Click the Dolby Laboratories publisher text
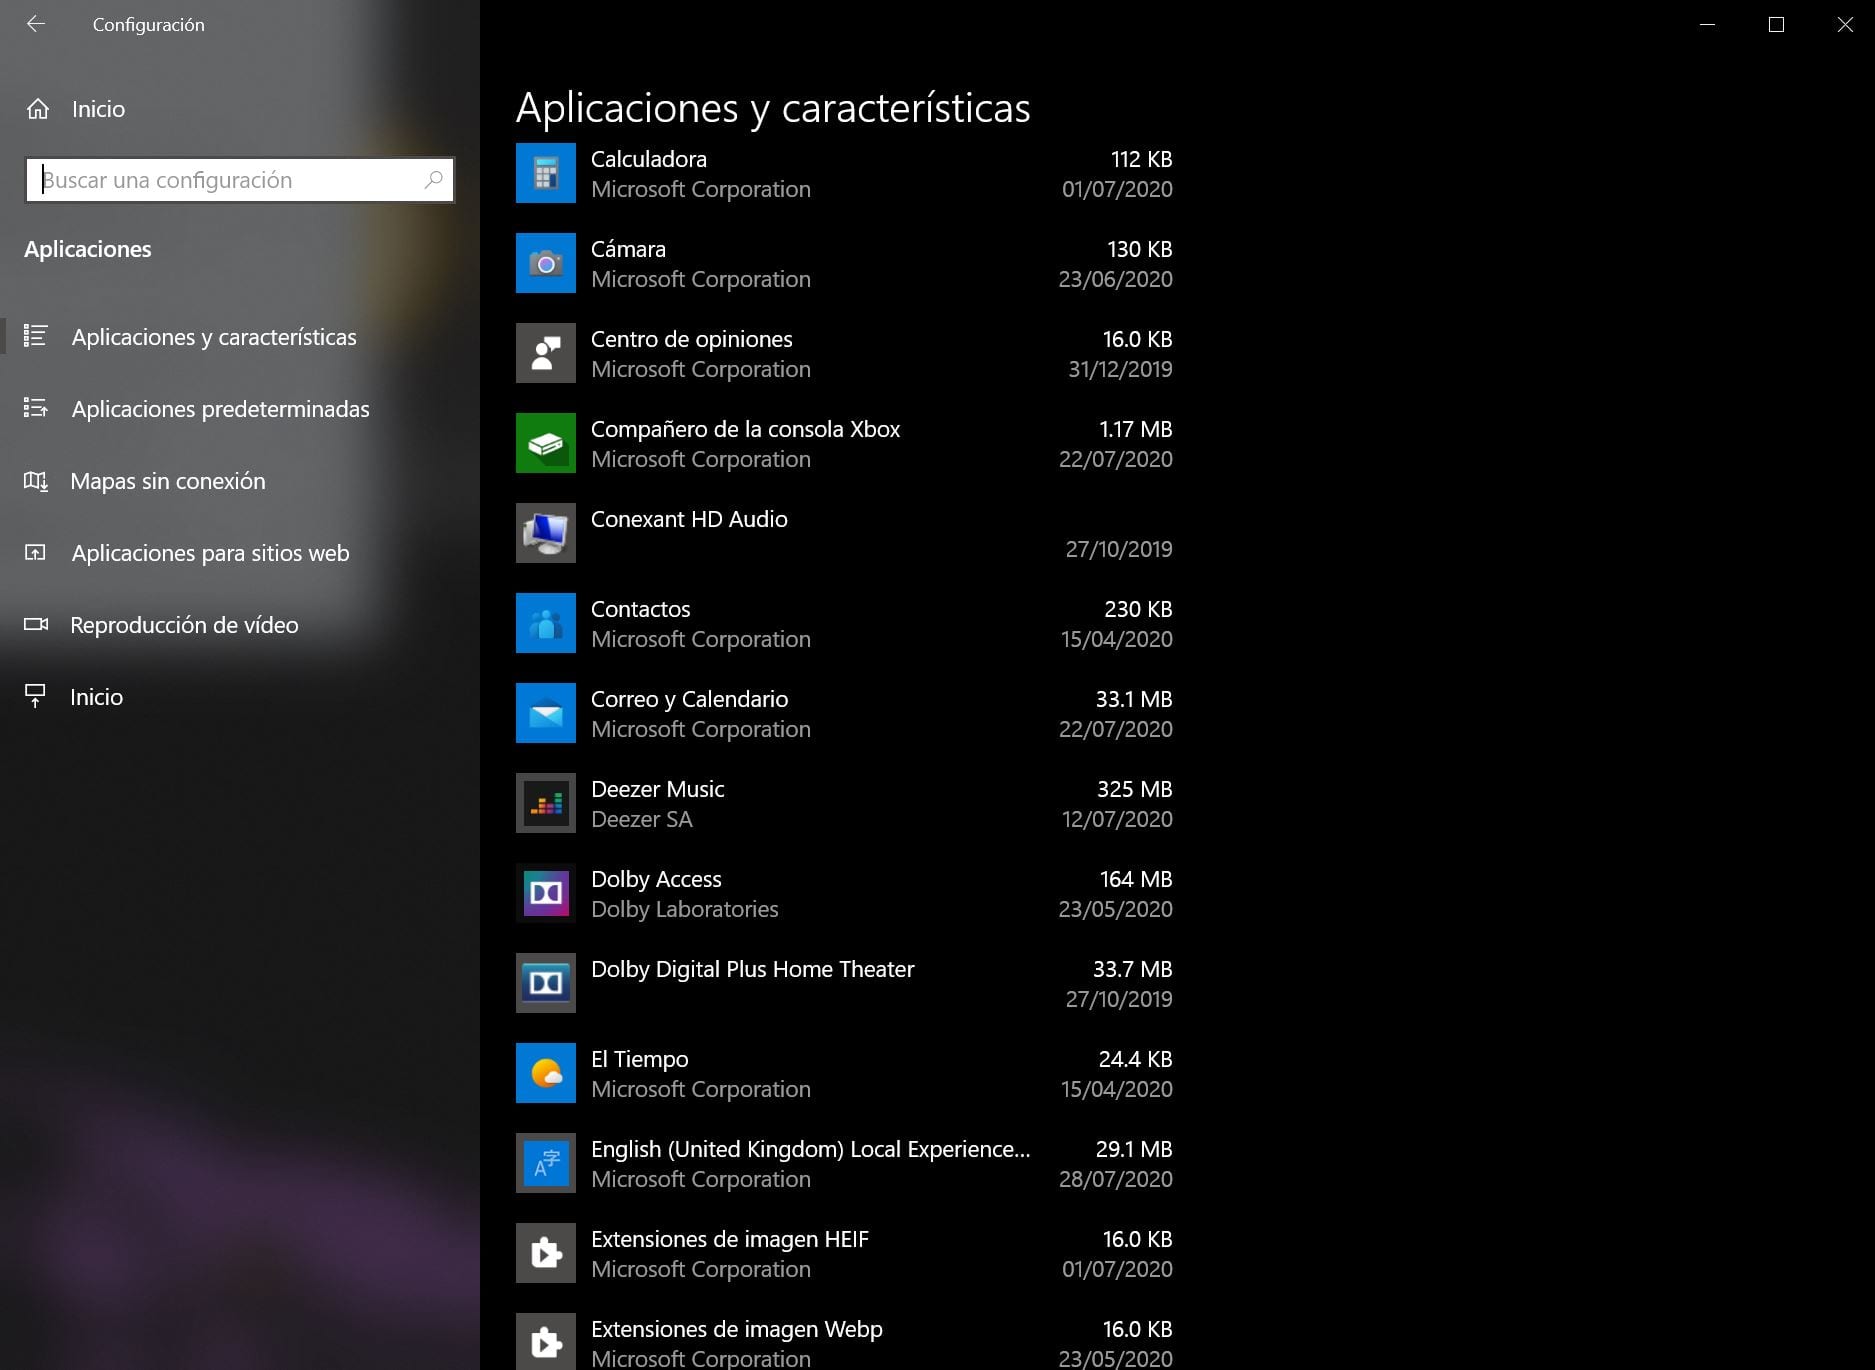Image resolution: width=1875 pixels, height=1370 pixels. [685, 909]
